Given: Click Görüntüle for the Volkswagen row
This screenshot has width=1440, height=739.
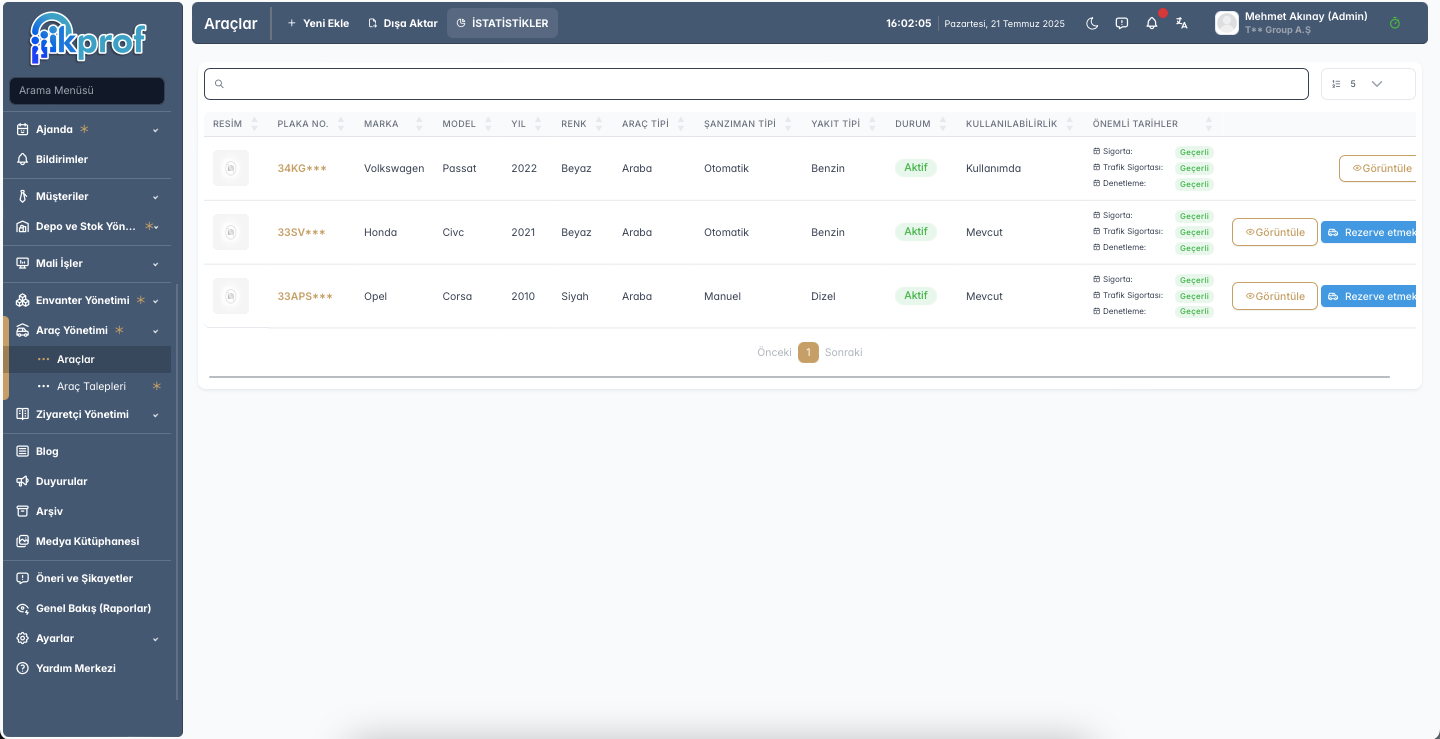Looking at the screenshot, I should tap(1378, 168).
